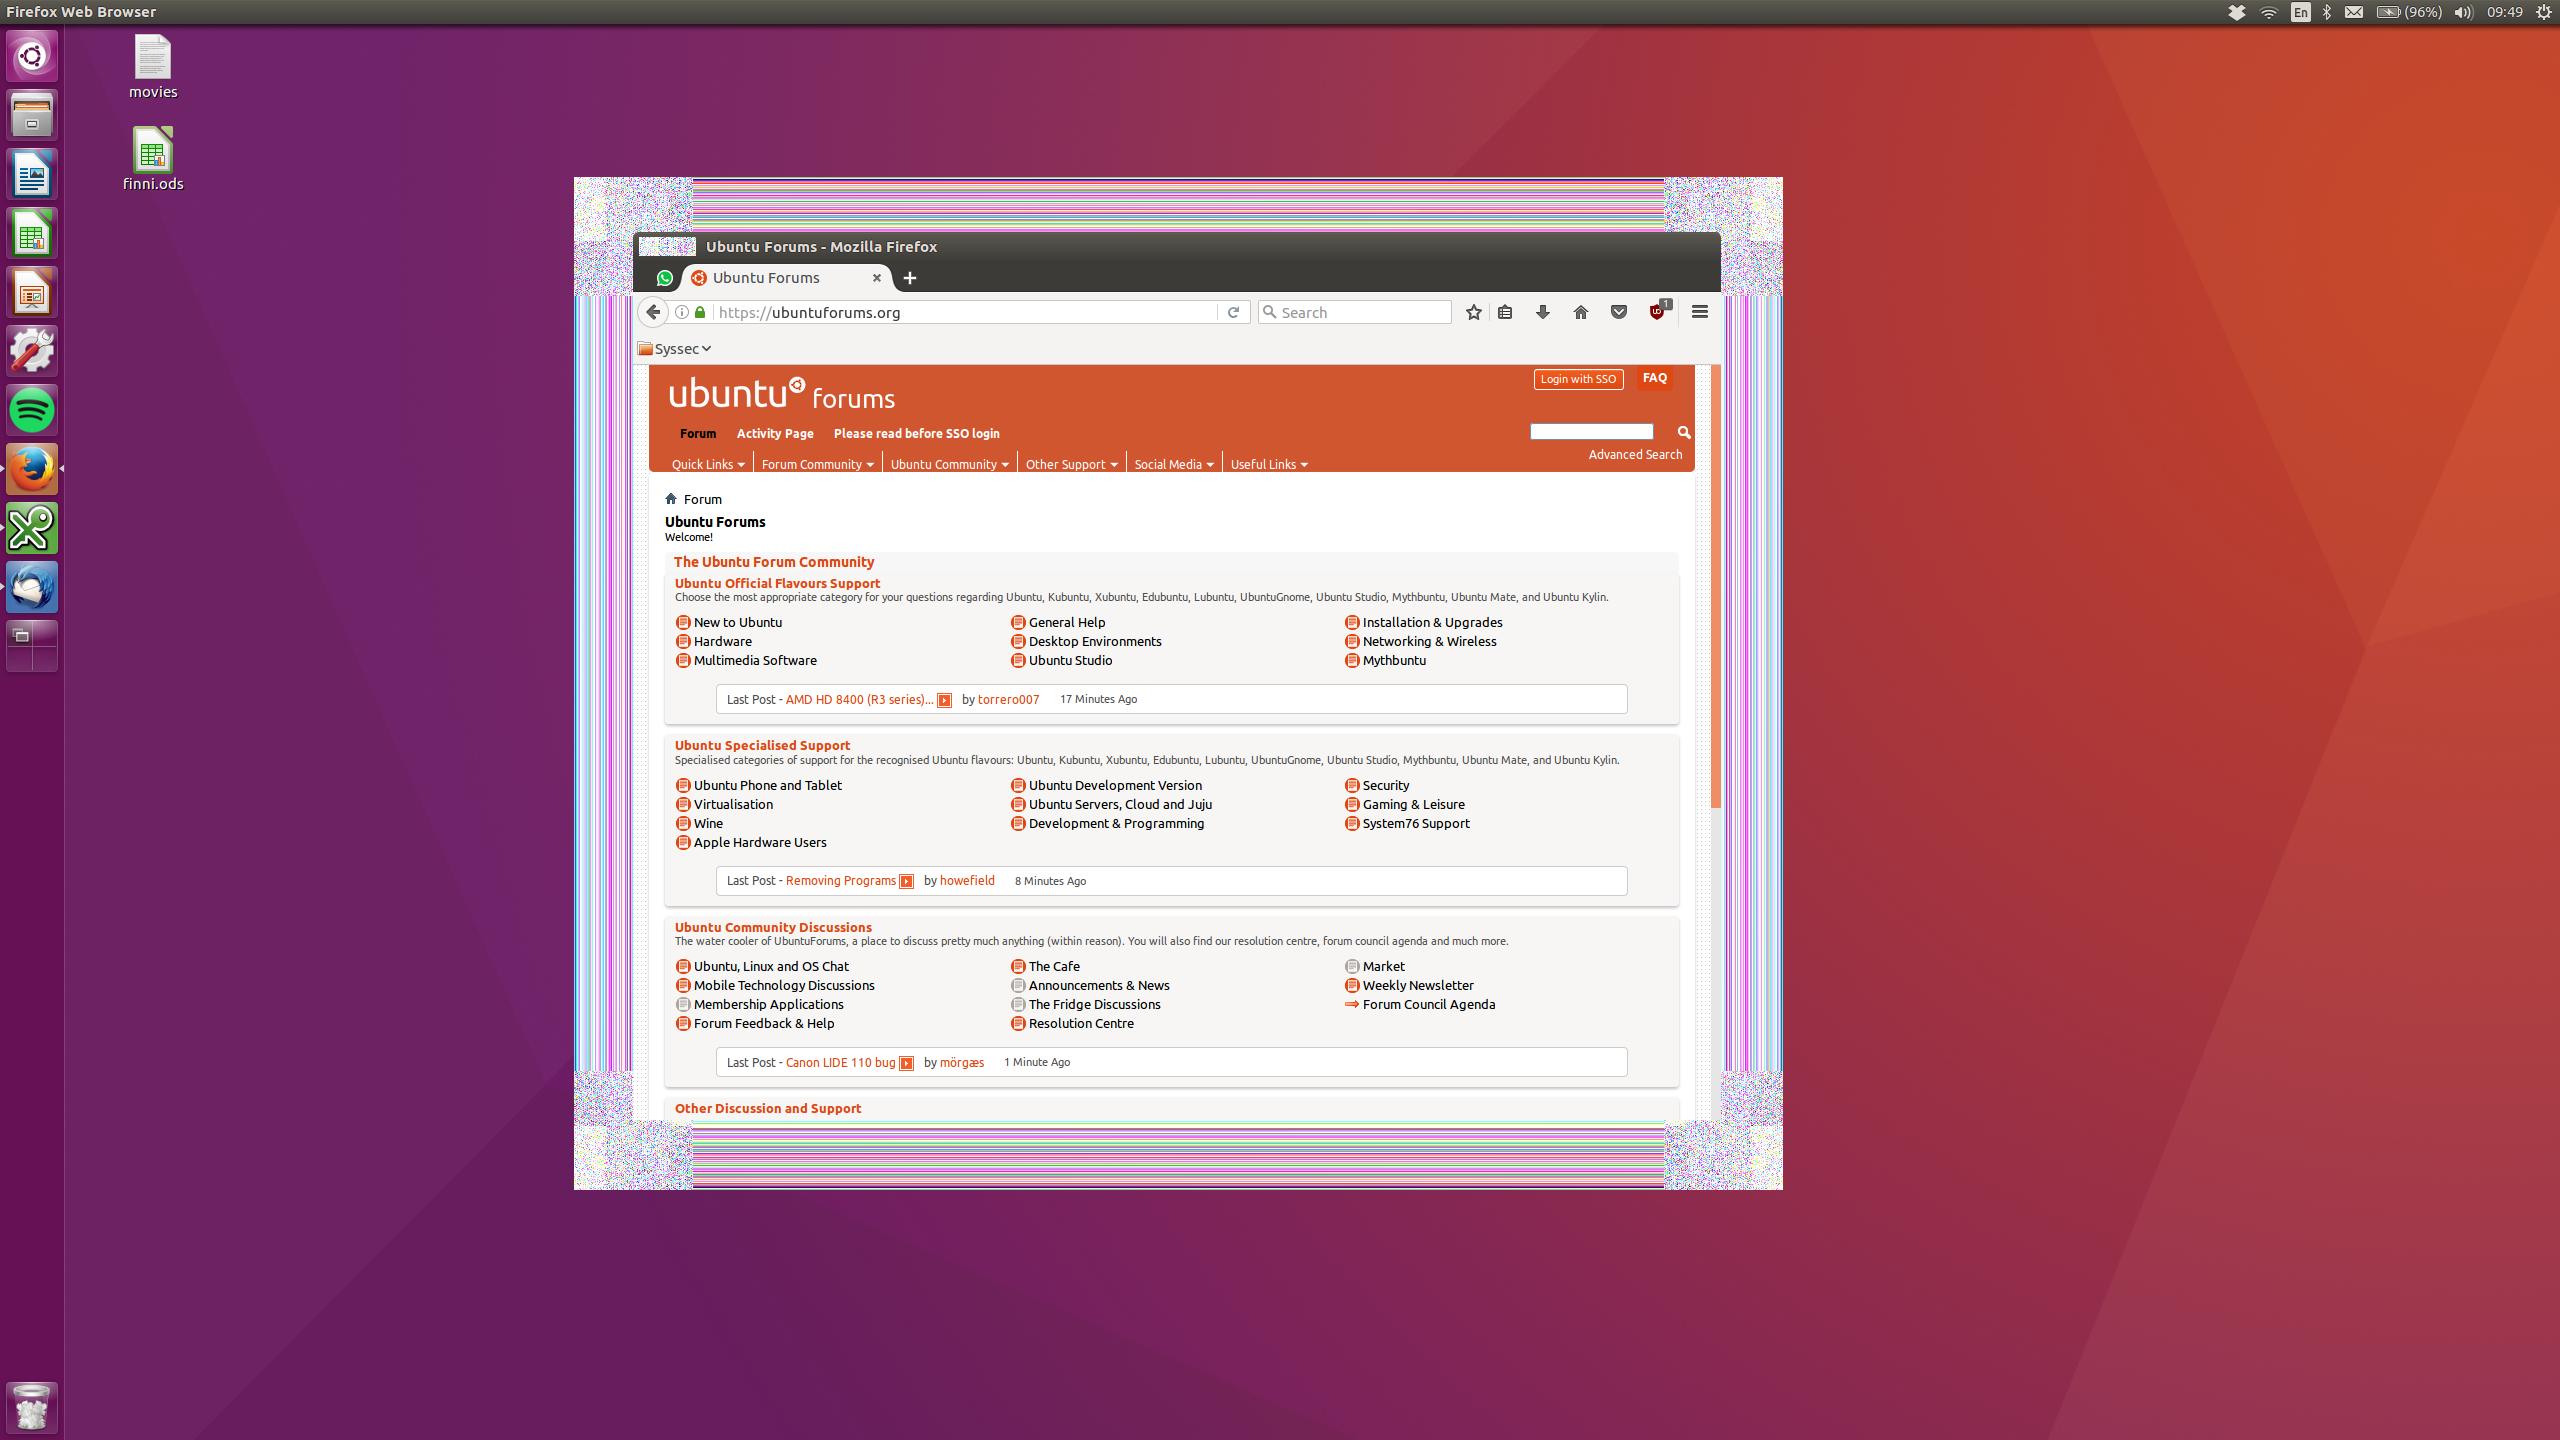
Task: Launch Files manager from launcher
Action: click(x=32, y=114)
